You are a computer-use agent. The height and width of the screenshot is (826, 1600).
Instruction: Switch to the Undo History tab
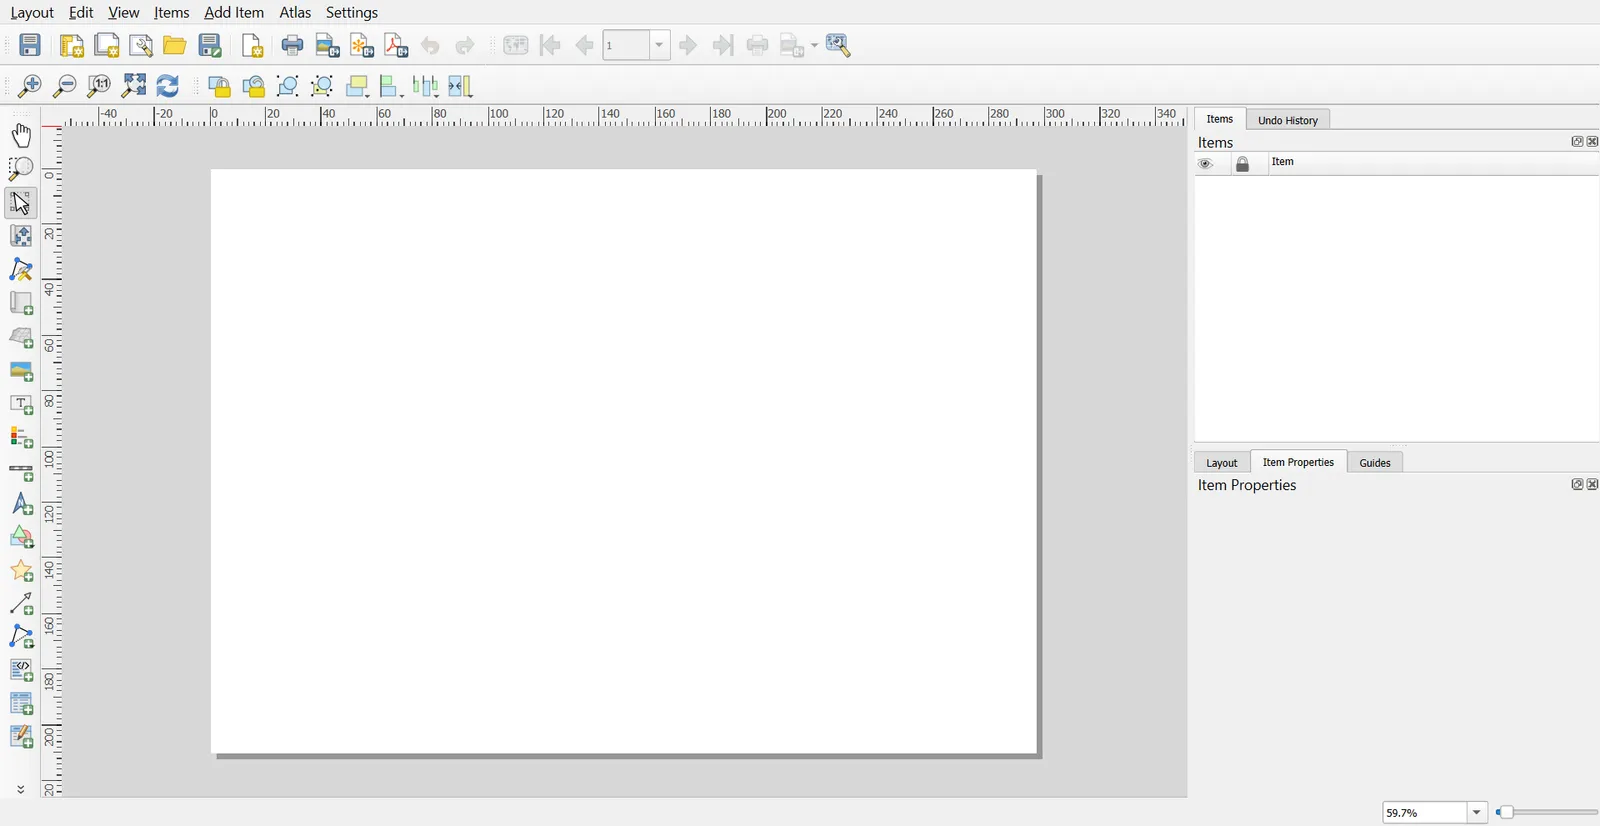point(1288,120)
